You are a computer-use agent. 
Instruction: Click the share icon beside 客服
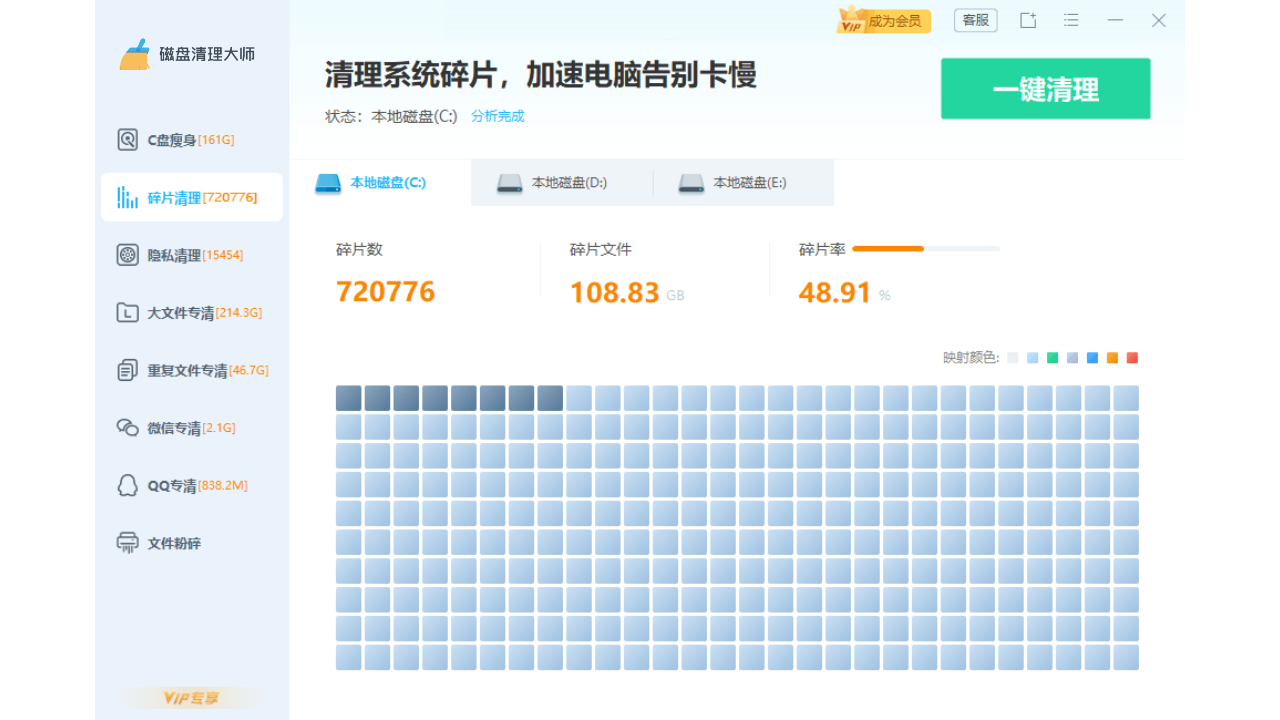pyautogui.click(x=1028, y=20)
